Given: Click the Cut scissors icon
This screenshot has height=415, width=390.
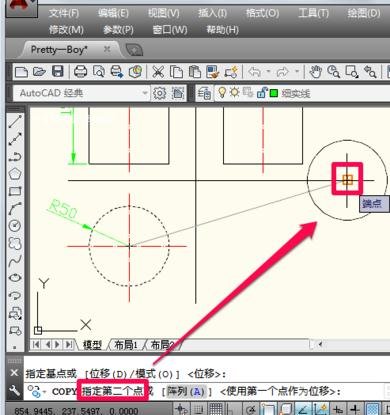Looking at the screenshot, I should pyautogui.click(x=158, y=72).
